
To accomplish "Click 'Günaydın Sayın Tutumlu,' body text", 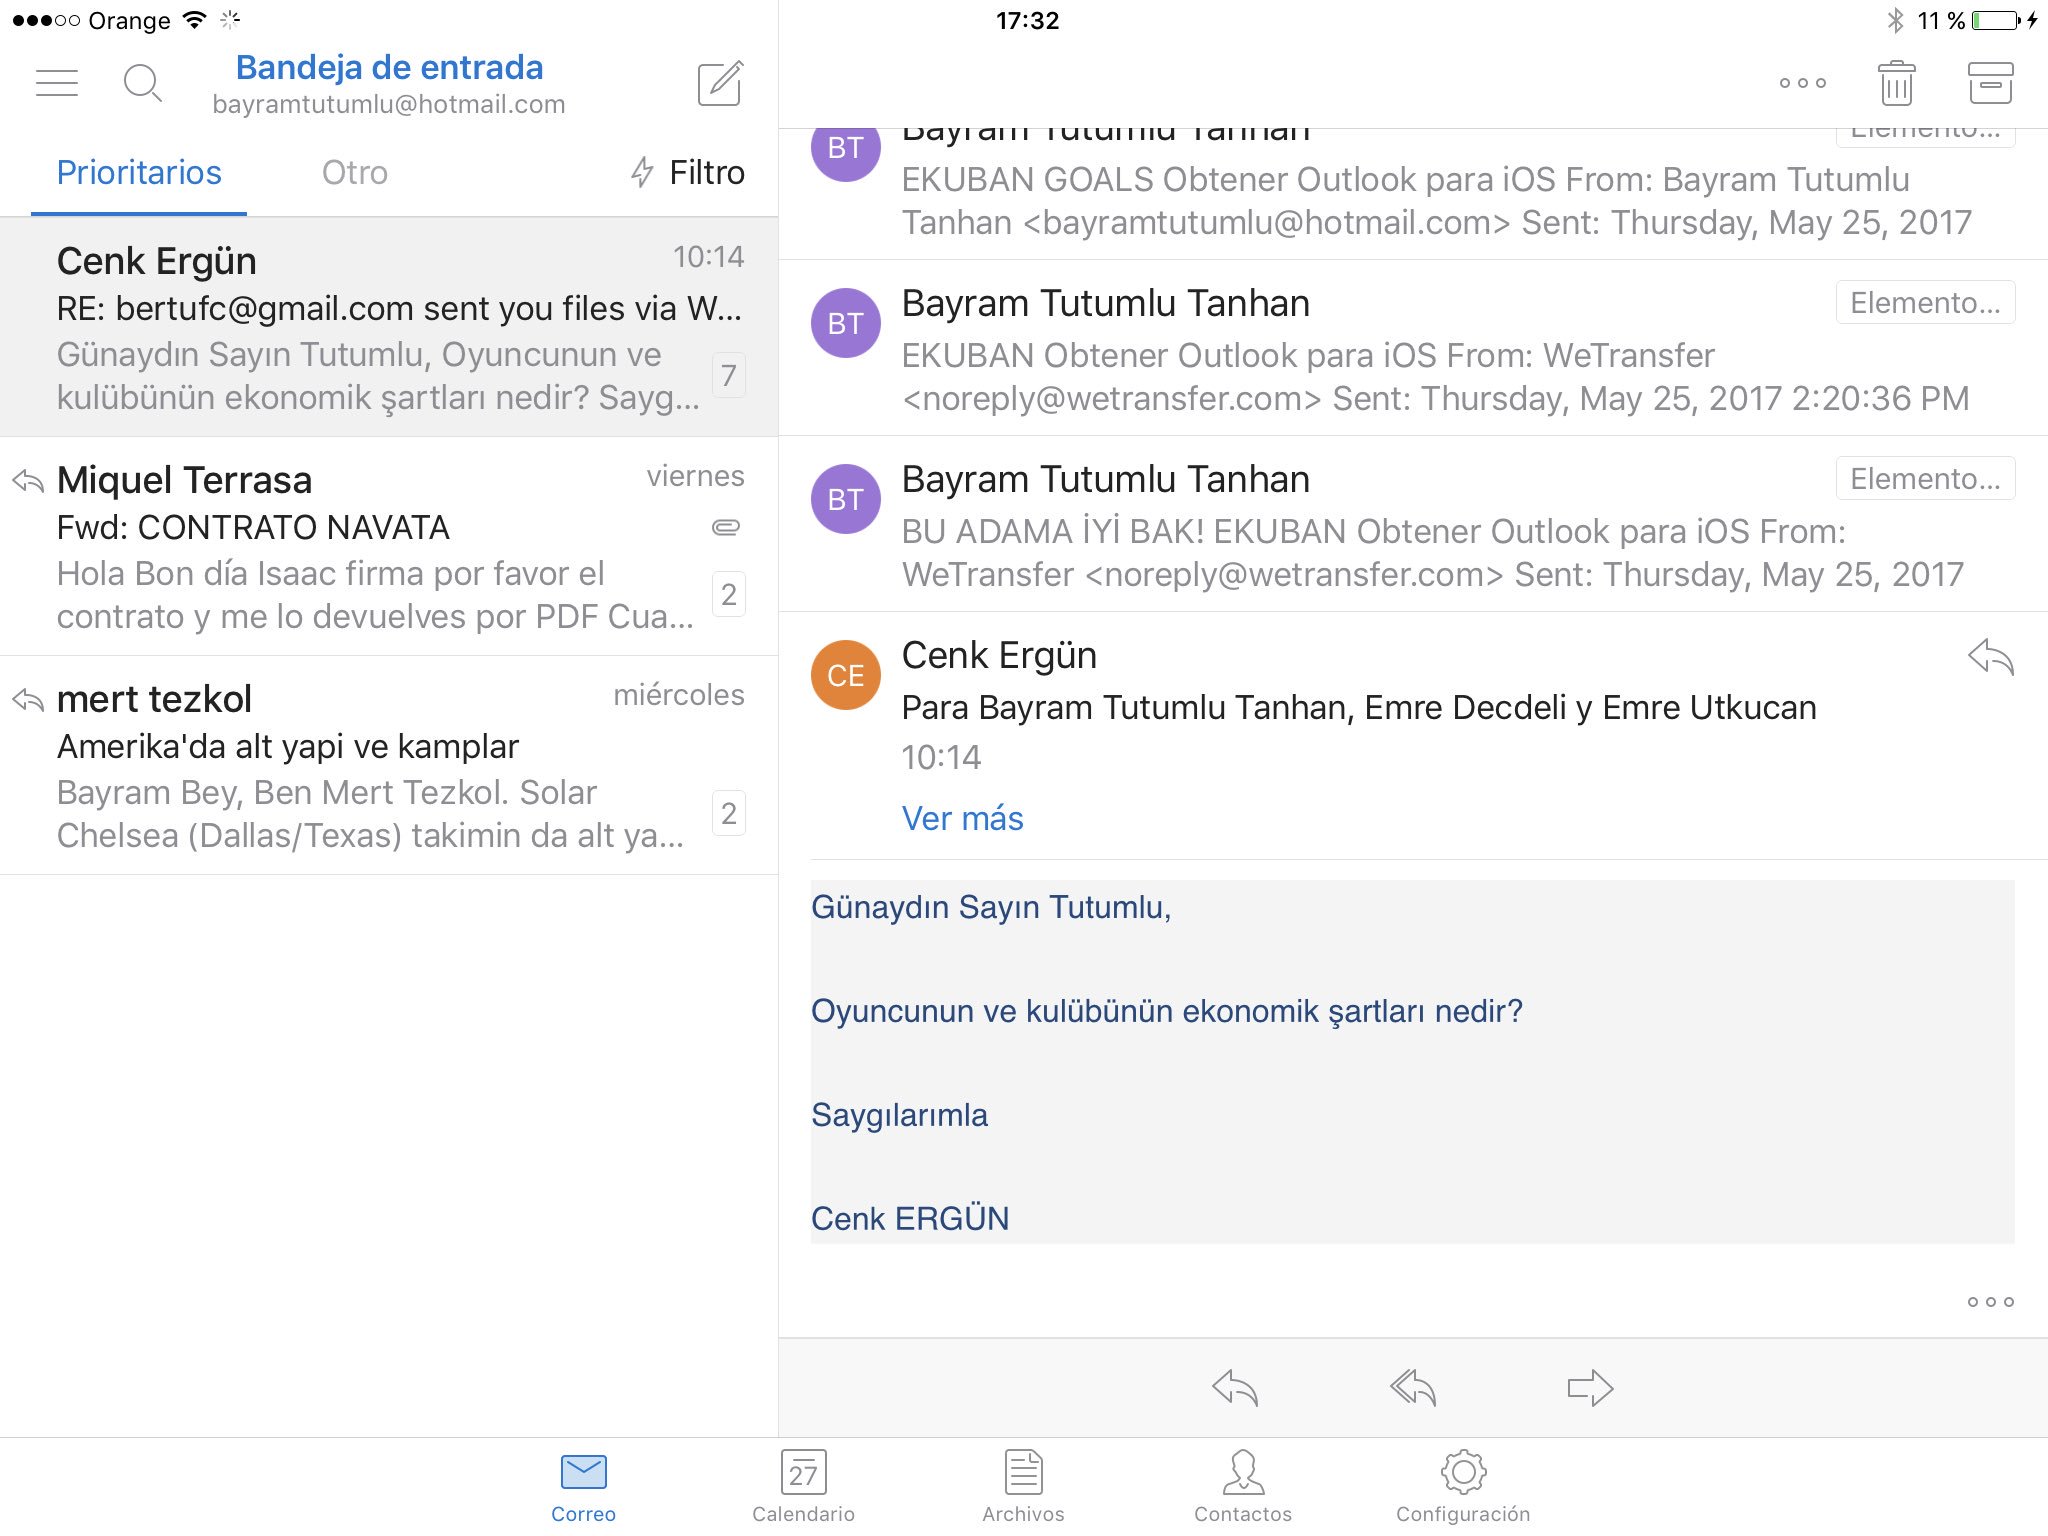I will pos(991,907).
